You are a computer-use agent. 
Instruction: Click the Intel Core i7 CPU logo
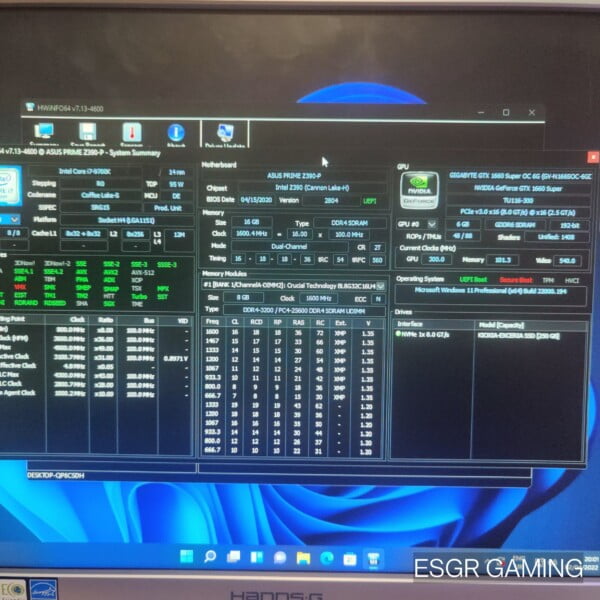(x=9, y=186)
